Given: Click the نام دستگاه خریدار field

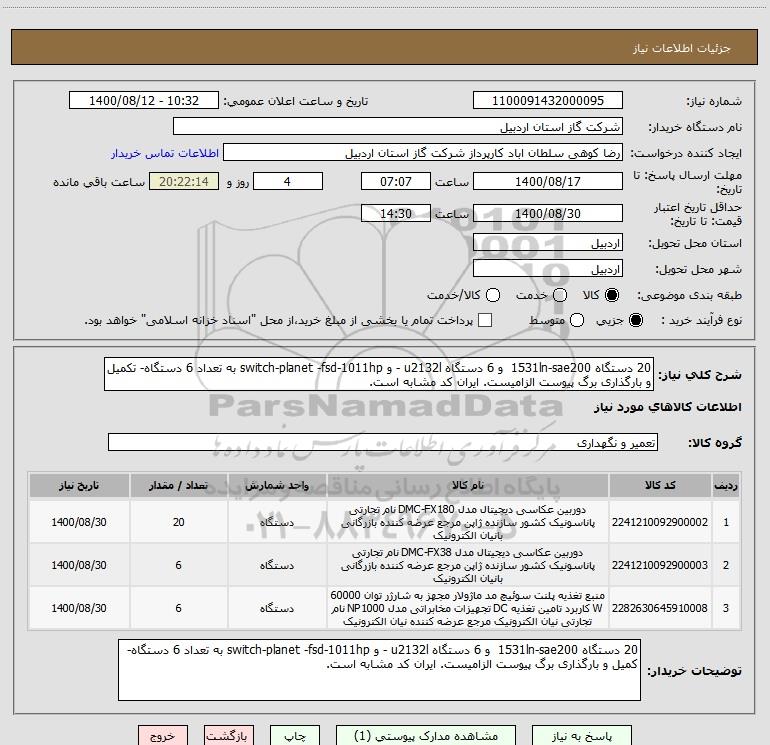Looking at the screenshot, I should [x=398, y=126].
